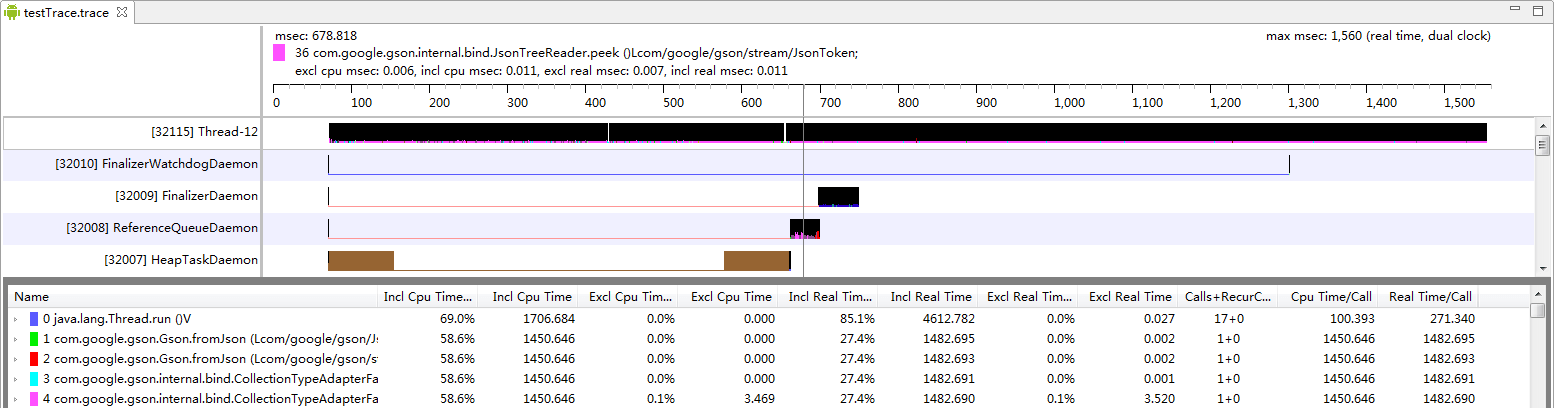Expand the java.lang.Thread.run row
This screenshot has width=1554, height=408.
coord(16,319)
